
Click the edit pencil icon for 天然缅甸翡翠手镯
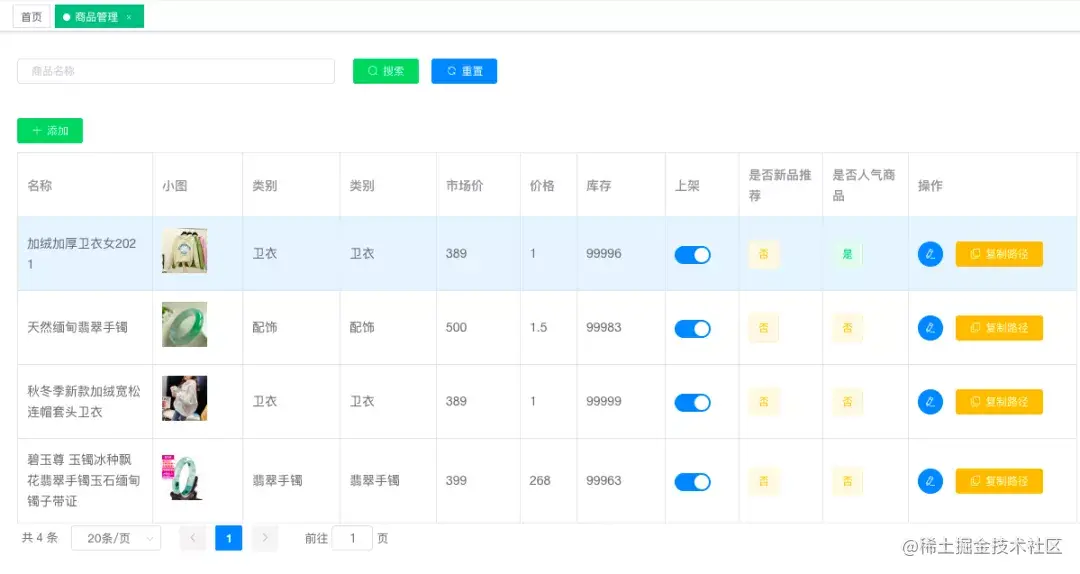point(930,328)
